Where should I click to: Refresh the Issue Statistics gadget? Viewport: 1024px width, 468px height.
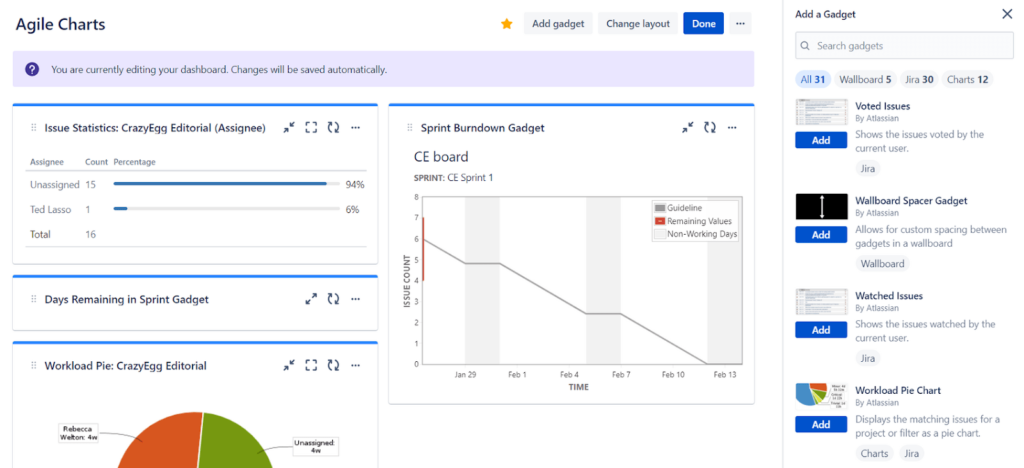tap(333, 128)
